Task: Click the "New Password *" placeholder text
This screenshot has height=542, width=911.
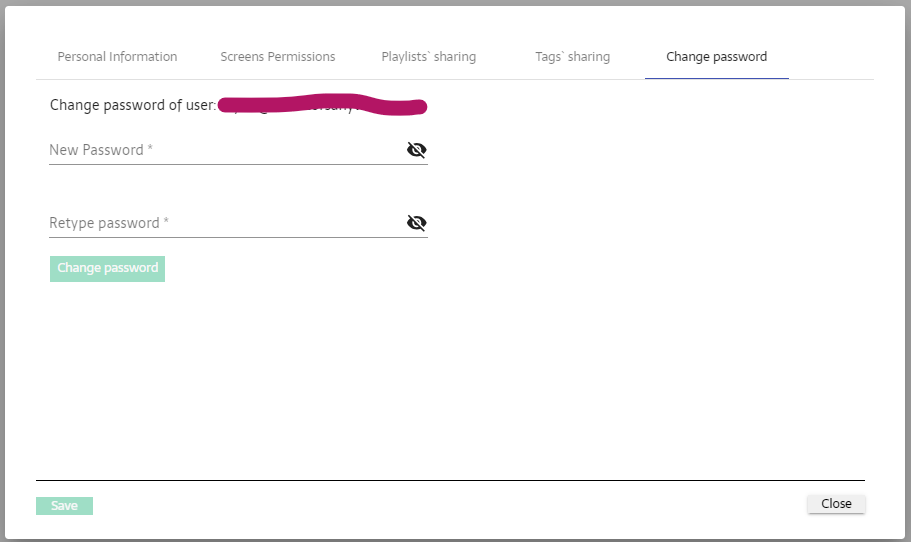Action: [101, 150]
